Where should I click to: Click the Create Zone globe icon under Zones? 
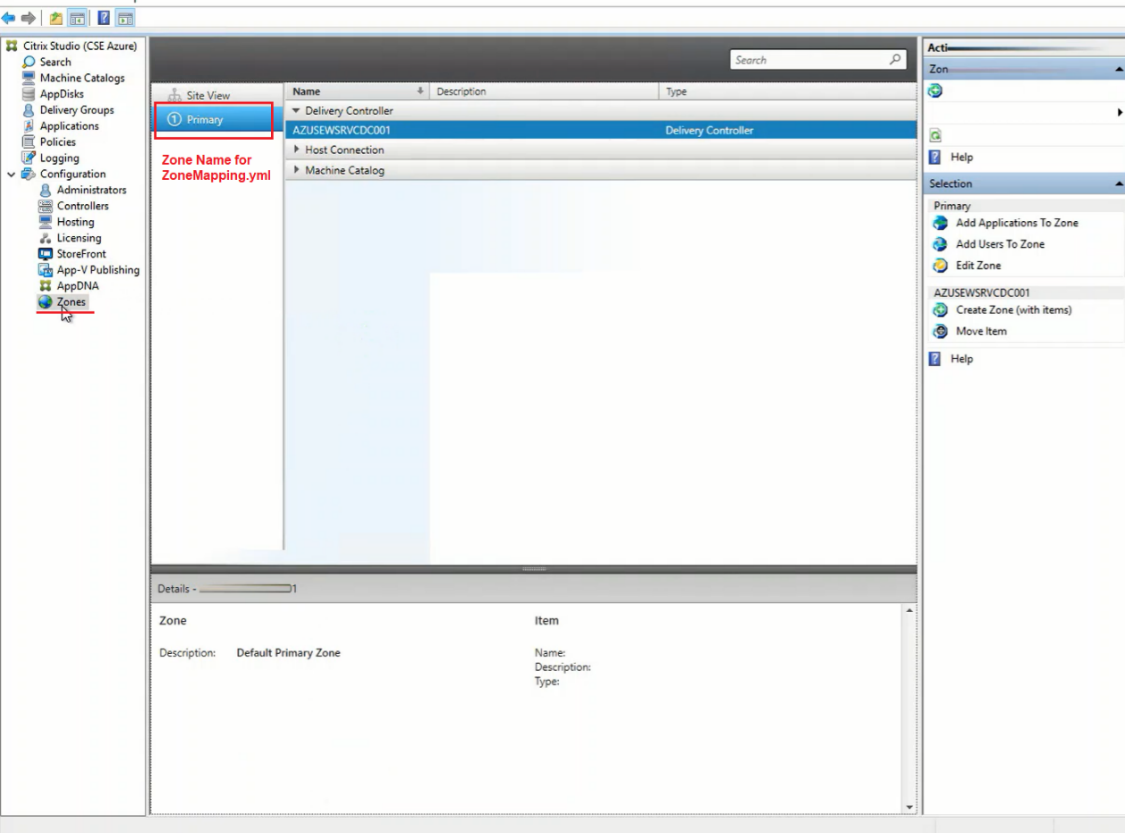935,90
